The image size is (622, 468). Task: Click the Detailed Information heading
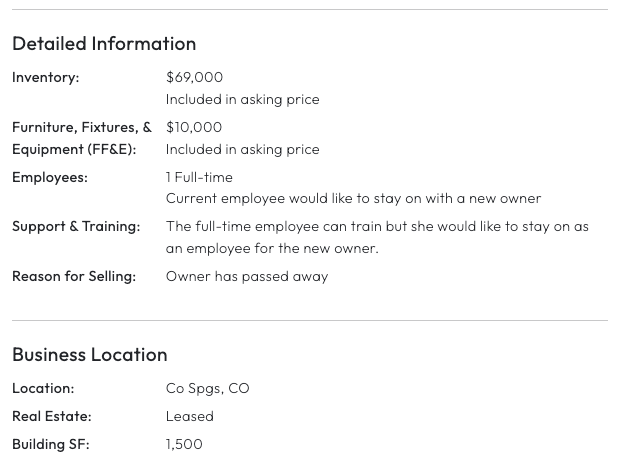pos(104,44)
